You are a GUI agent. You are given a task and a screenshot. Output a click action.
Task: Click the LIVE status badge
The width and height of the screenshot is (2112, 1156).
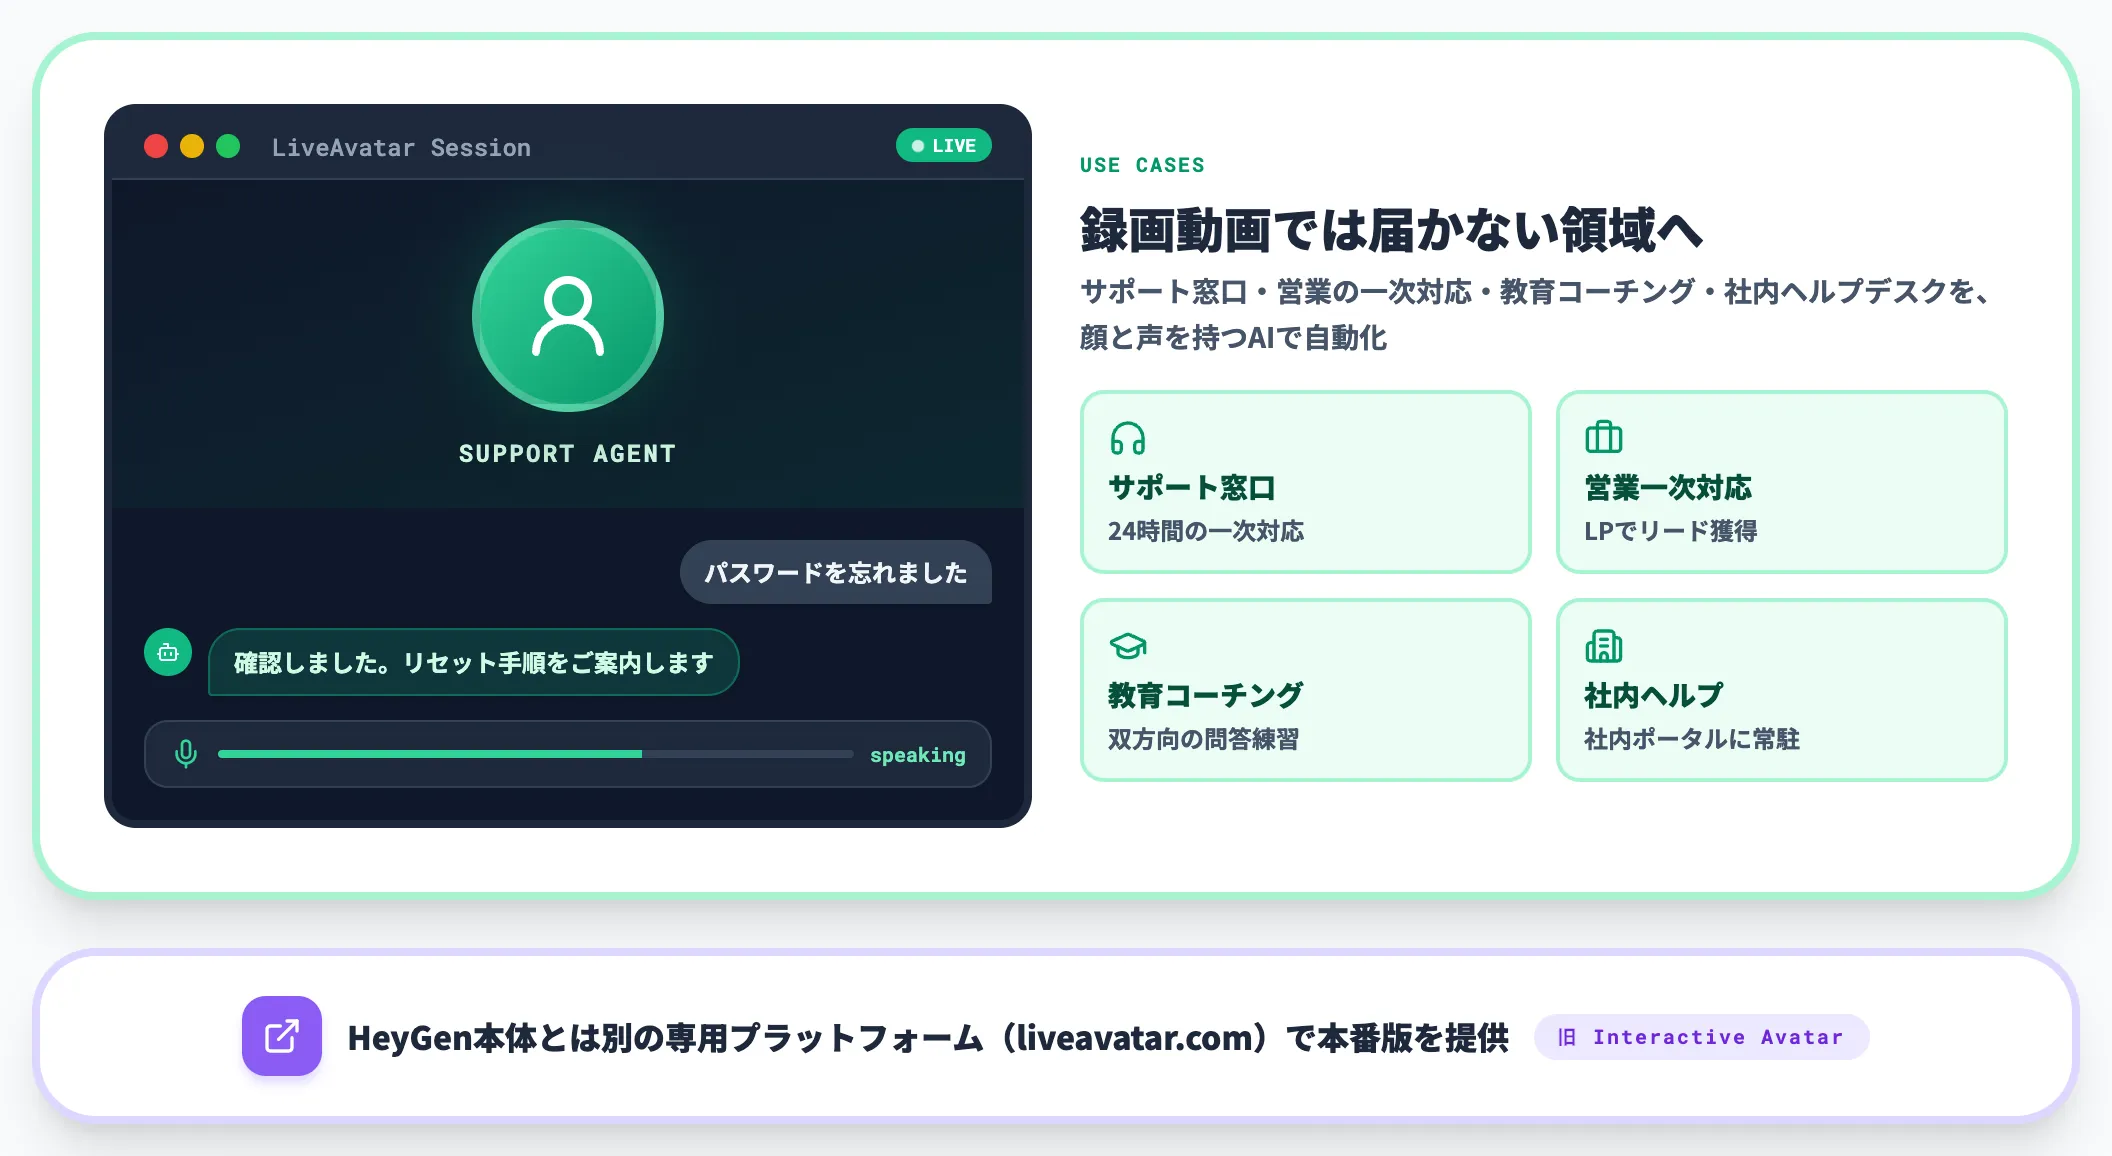click(943, 145)
